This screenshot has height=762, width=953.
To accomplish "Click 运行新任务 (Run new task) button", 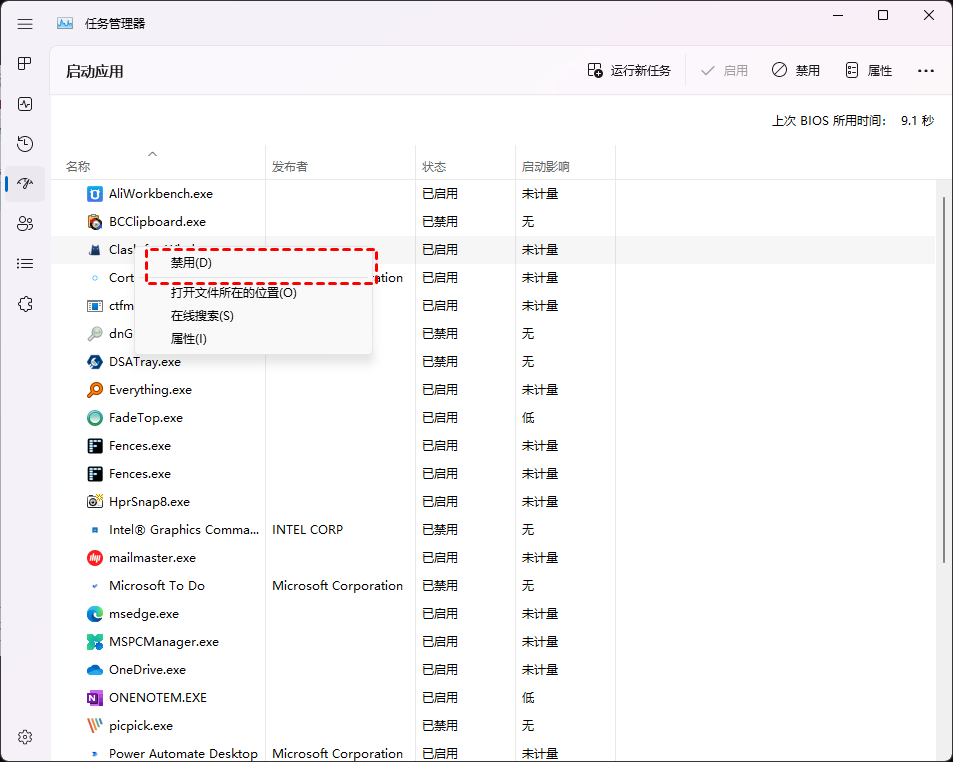I will [629, 71].
